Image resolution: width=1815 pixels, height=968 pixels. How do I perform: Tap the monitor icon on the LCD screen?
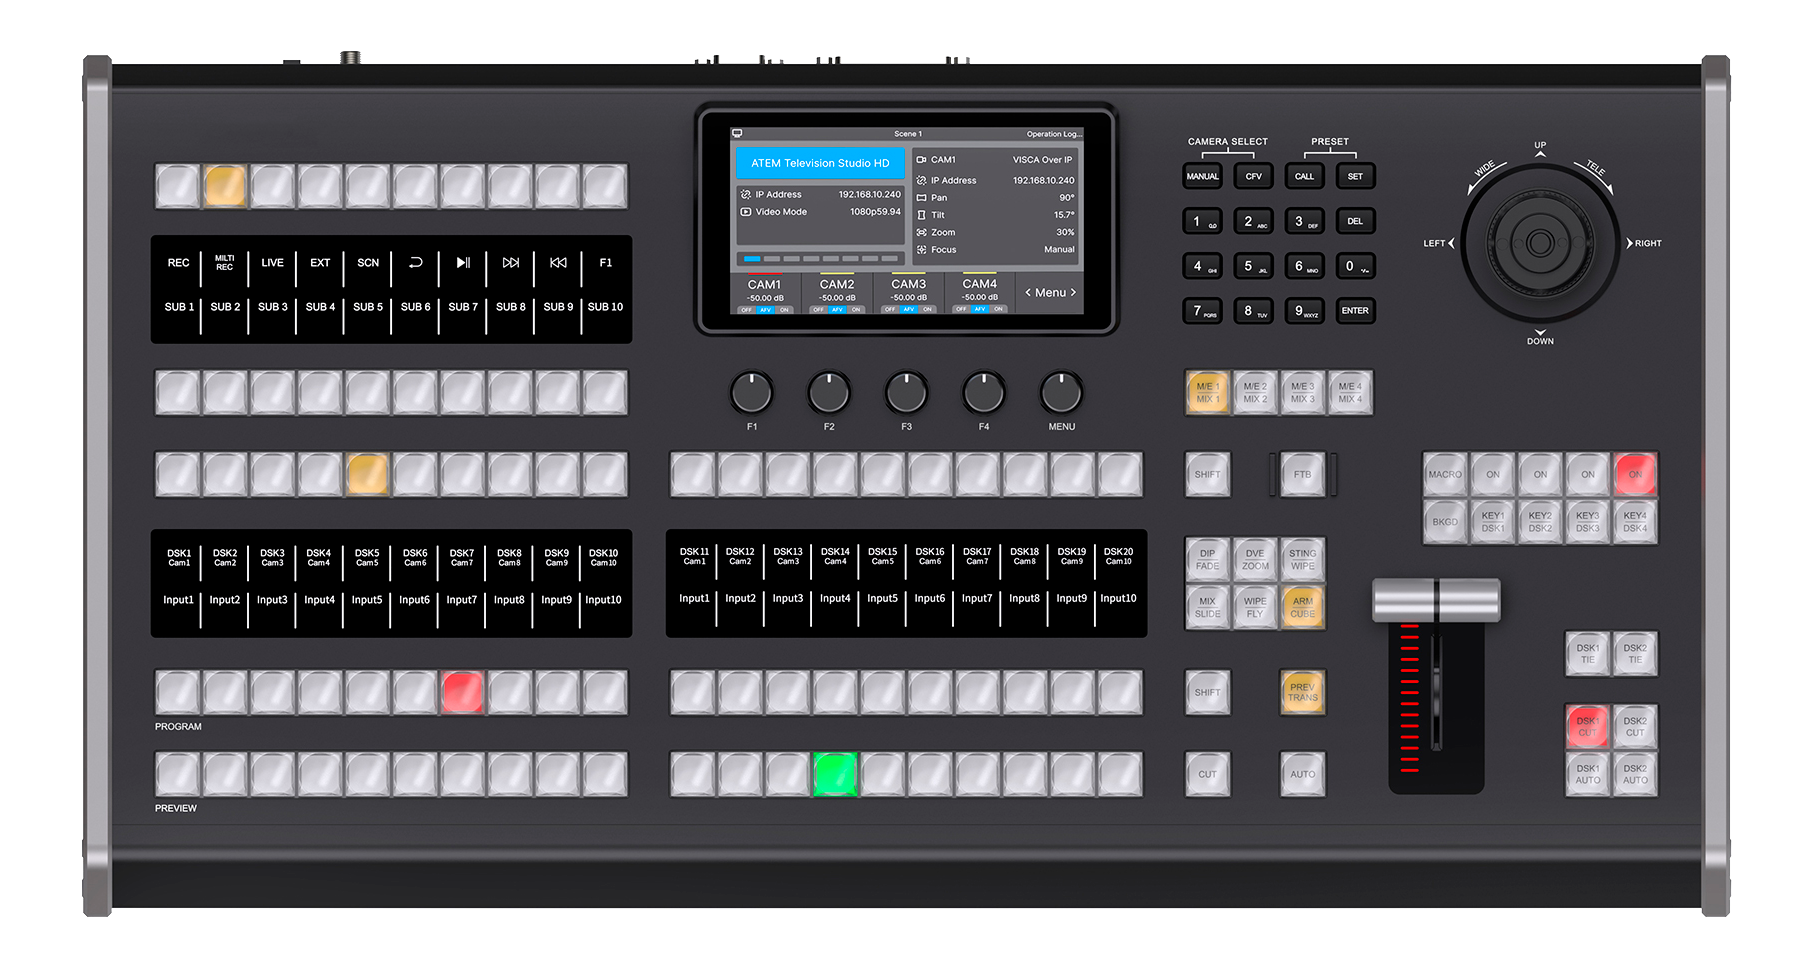pyautogui.click(x=737, y=133)
